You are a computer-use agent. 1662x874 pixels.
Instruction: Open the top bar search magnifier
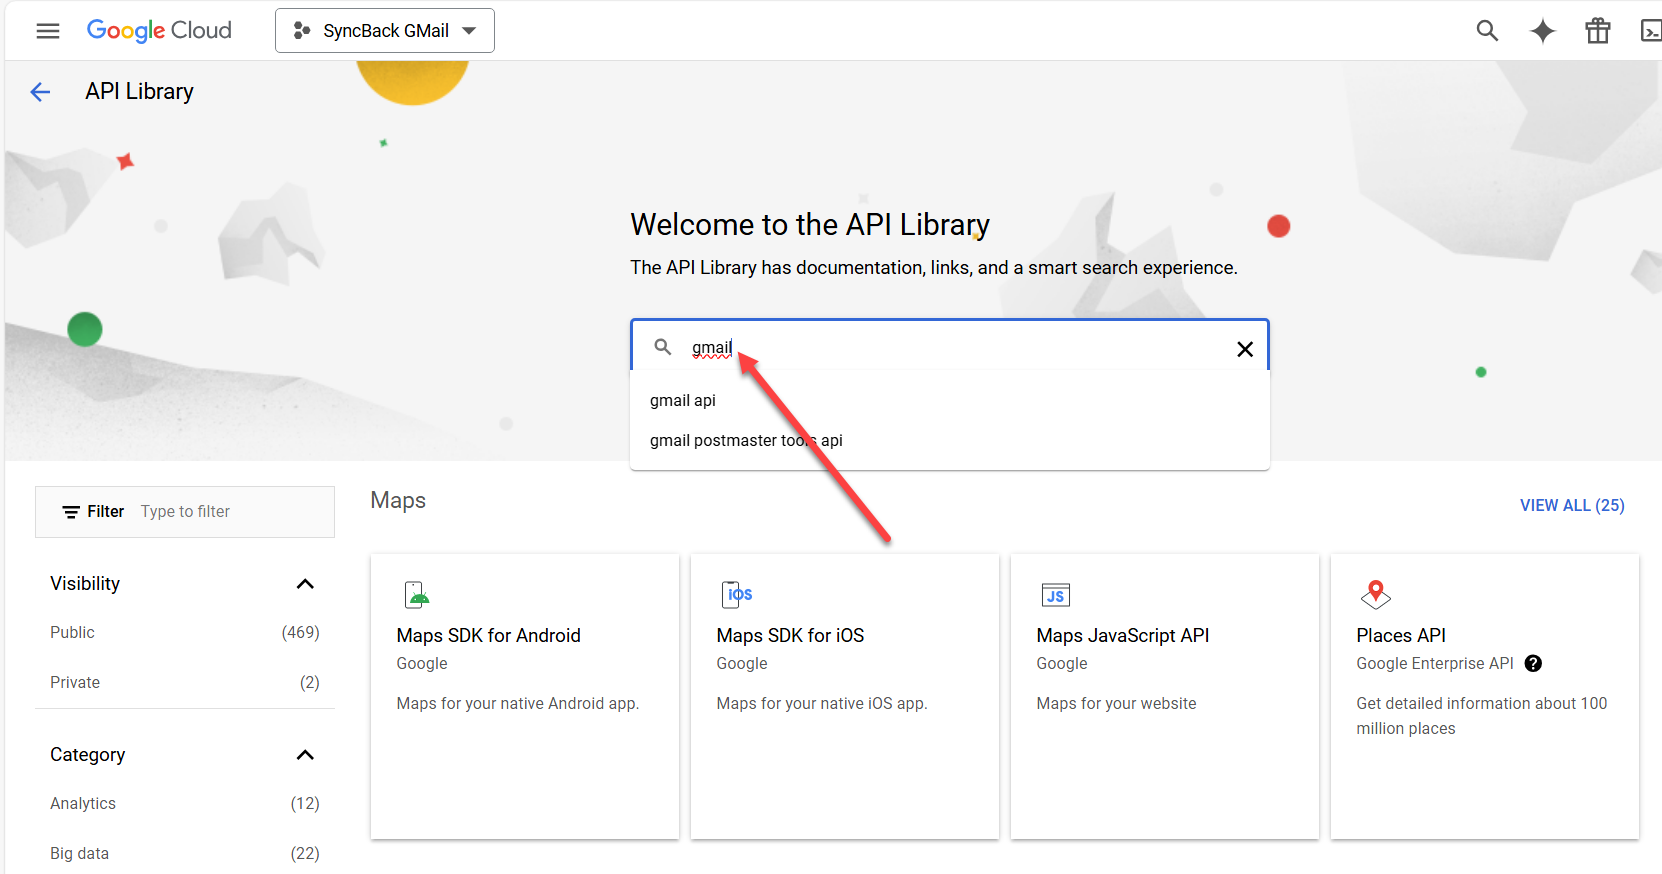[1487, 31]
